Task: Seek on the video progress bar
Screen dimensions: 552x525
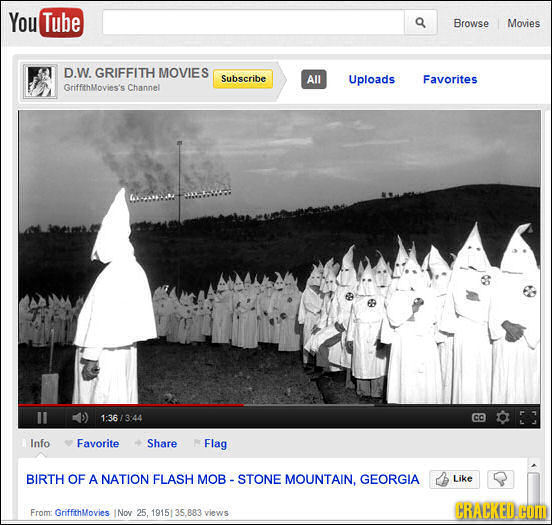Action: 279,405
